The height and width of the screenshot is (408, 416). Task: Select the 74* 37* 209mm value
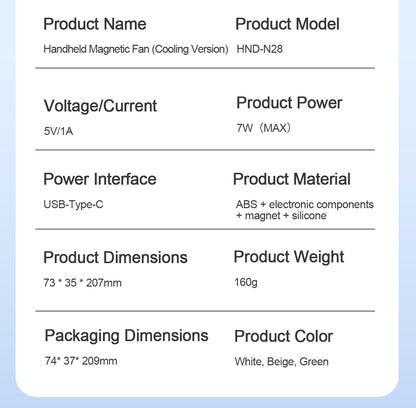coord(81,361)
